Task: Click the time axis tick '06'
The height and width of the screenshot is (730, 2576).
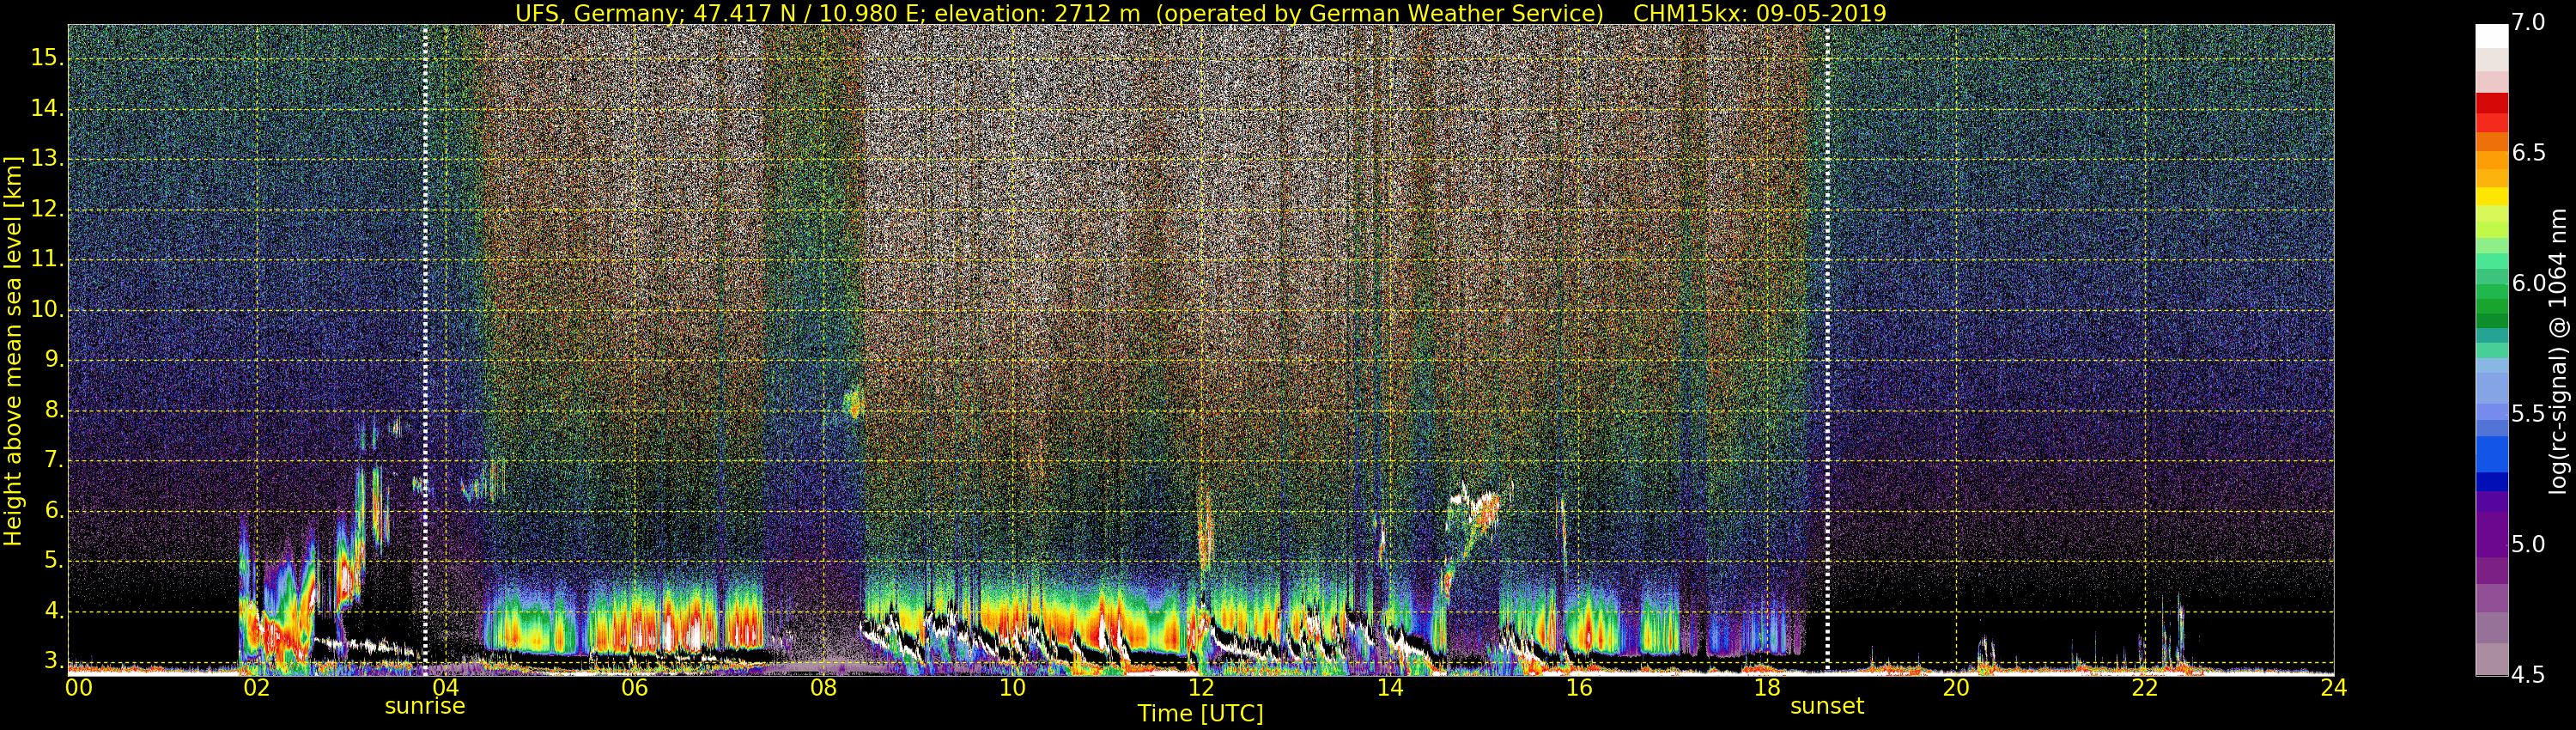Action: tap(635, 688)
